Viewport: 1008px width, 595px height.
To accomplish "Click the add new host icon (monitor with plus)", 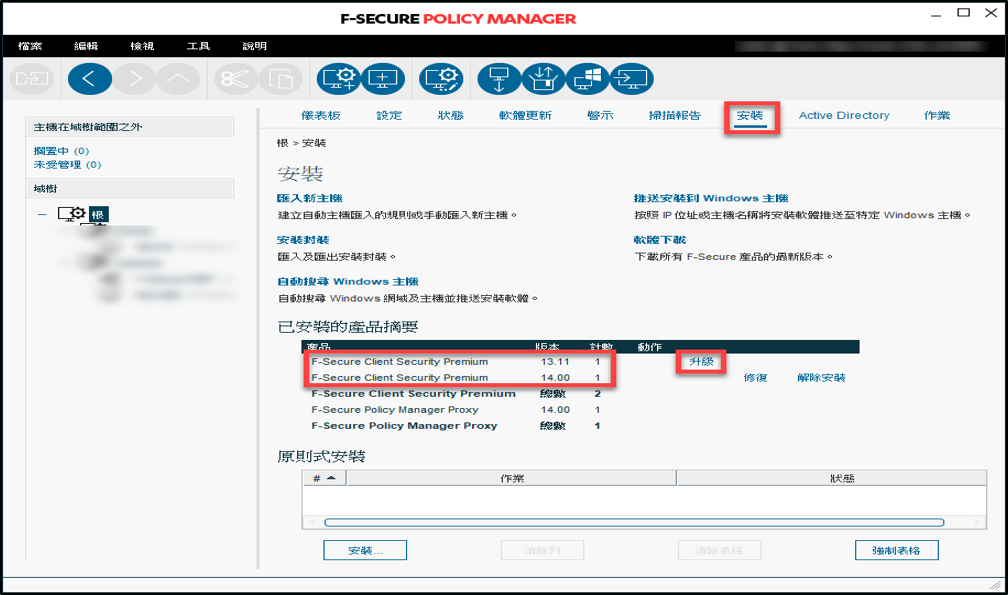I will click(381, 78).
